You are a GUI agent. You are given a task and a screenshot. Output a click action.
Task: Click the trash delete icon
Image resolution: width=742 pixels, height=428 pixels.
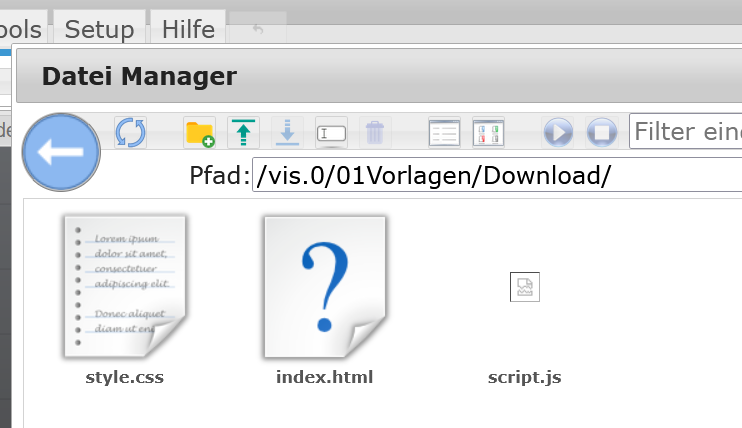(374, 132)
